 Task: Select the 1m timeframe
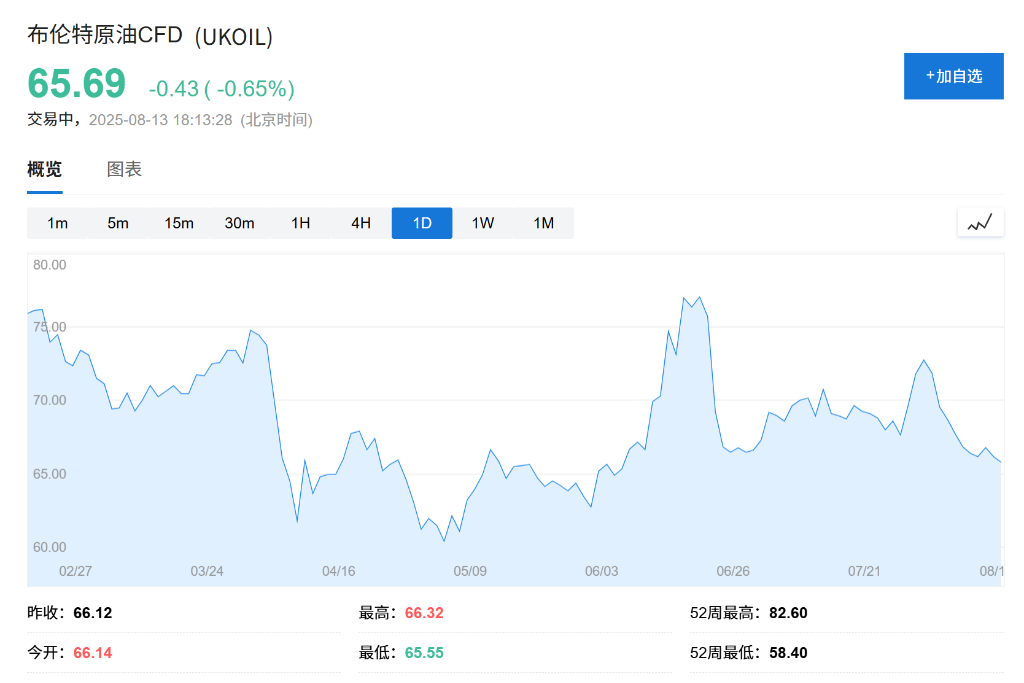coord(57,223)
